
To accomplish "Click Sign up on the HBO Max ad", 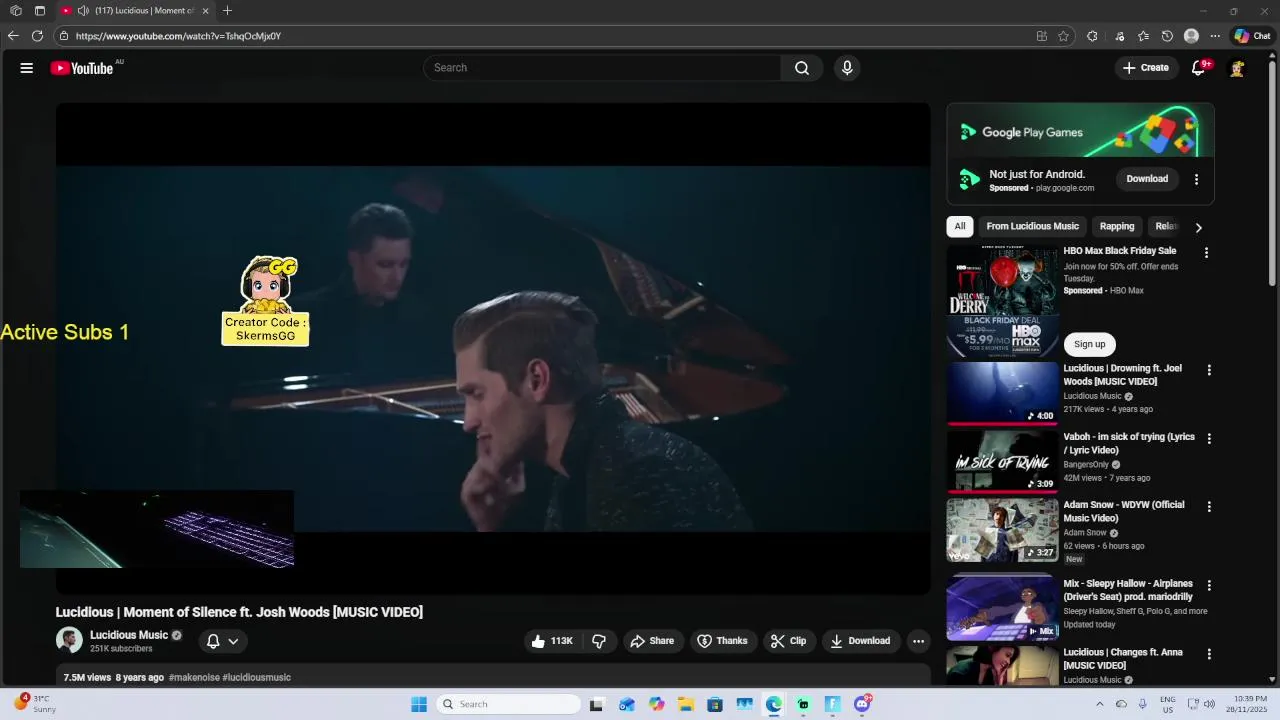I will click(1089, 344).
